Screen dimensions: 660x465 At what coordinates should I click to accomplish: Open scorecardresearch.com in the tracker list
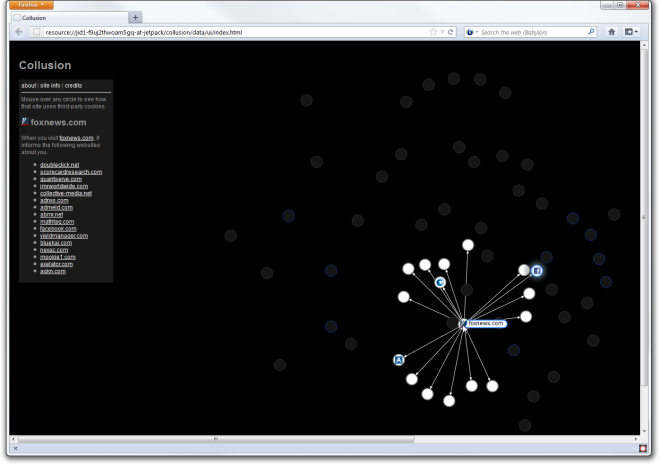coord(71,172)
